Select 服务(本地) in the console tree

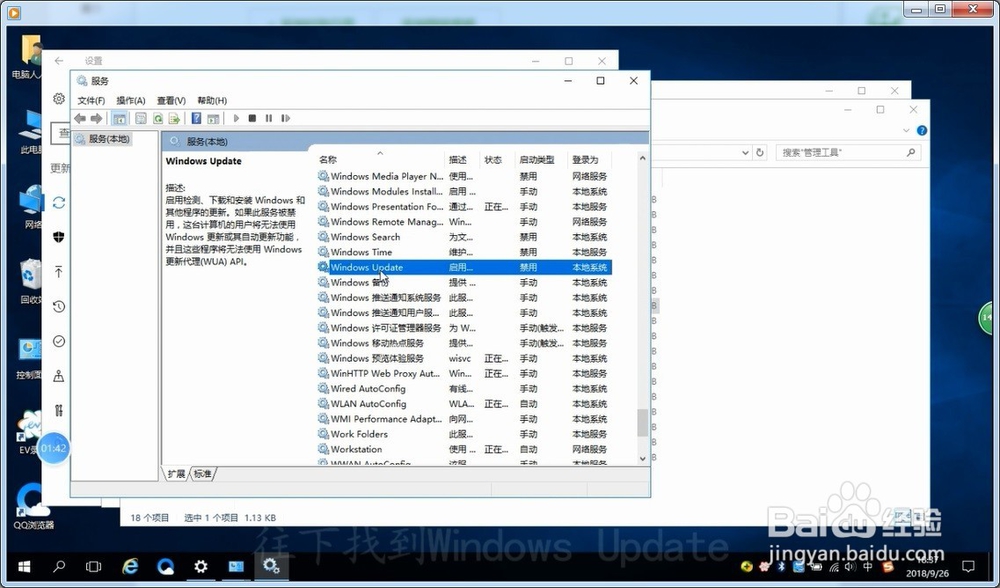point(109,139)
